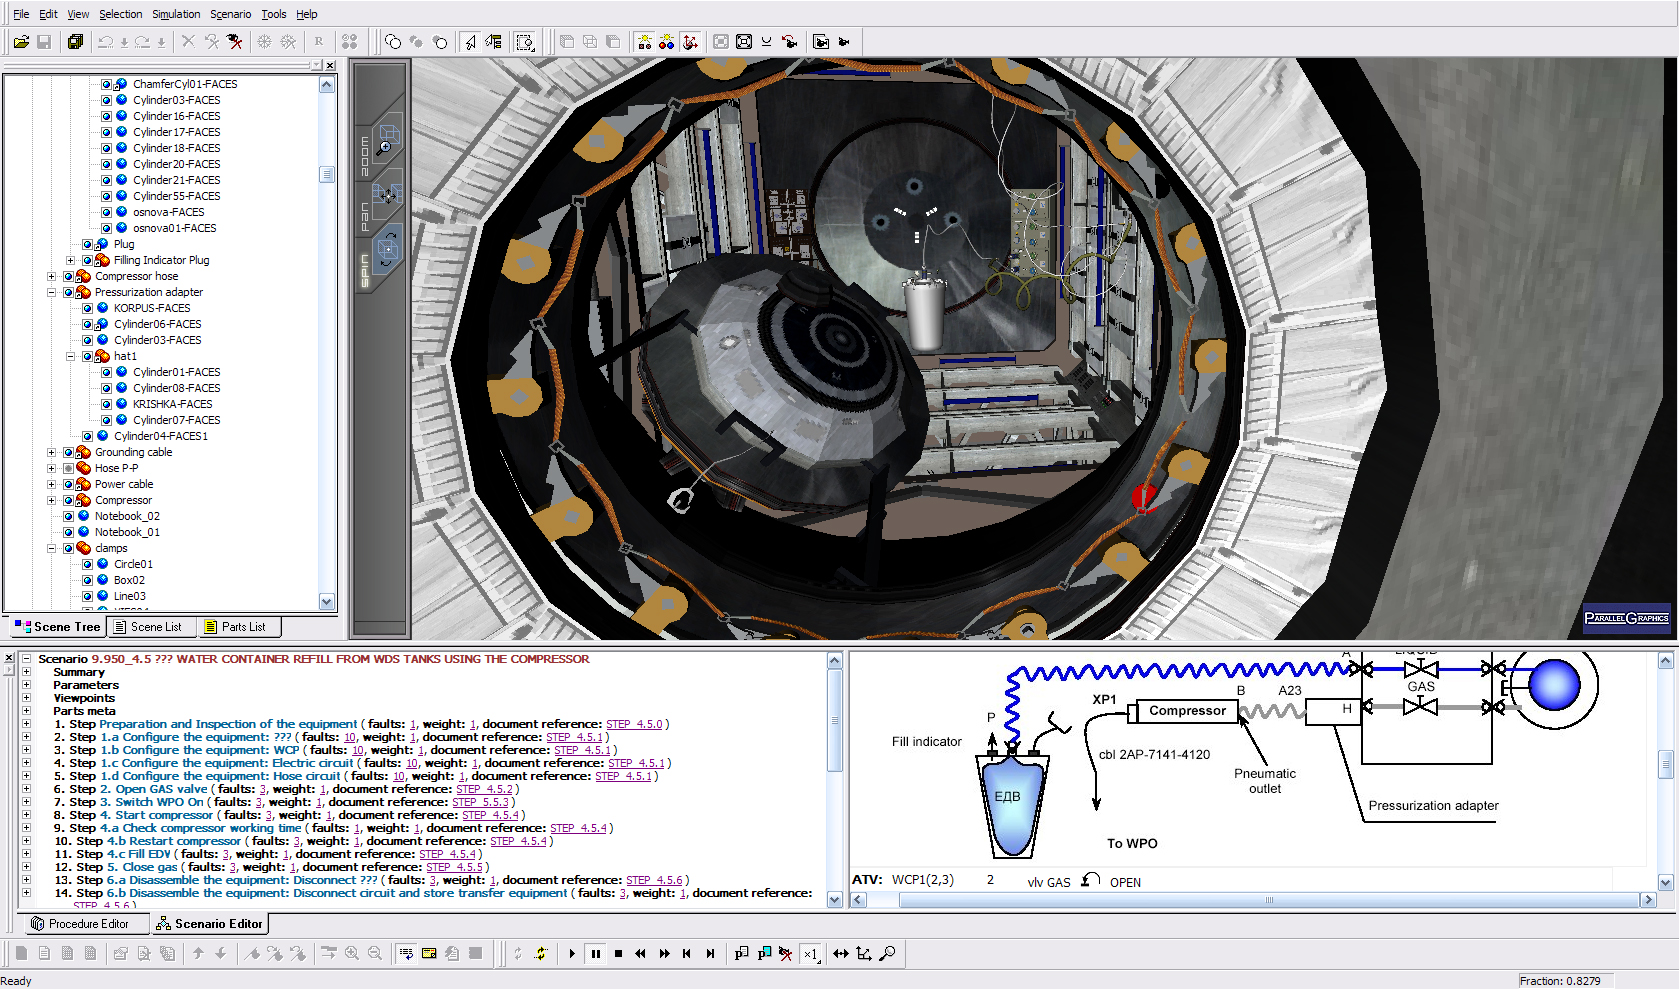Screen dimensions: 1679x989
Task: Toggle visibility of KORPUS-FACES
Action: [87, 308]
